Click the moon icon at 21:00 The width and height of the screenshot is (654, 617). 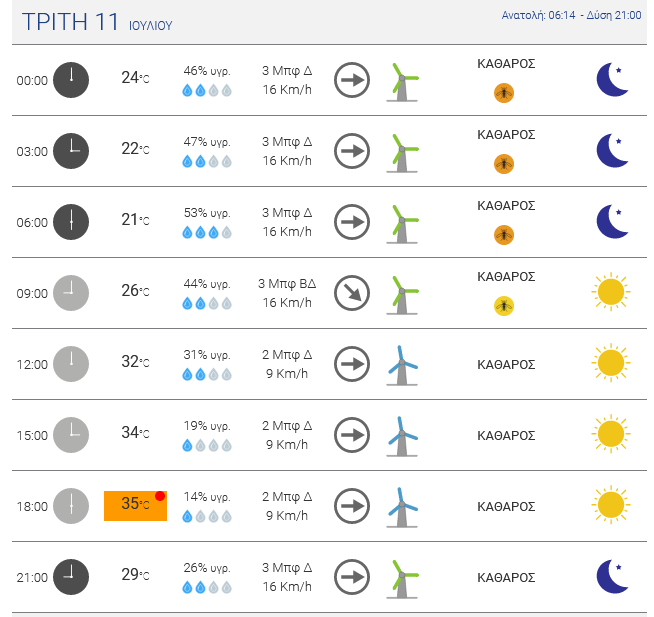[612, 577]
